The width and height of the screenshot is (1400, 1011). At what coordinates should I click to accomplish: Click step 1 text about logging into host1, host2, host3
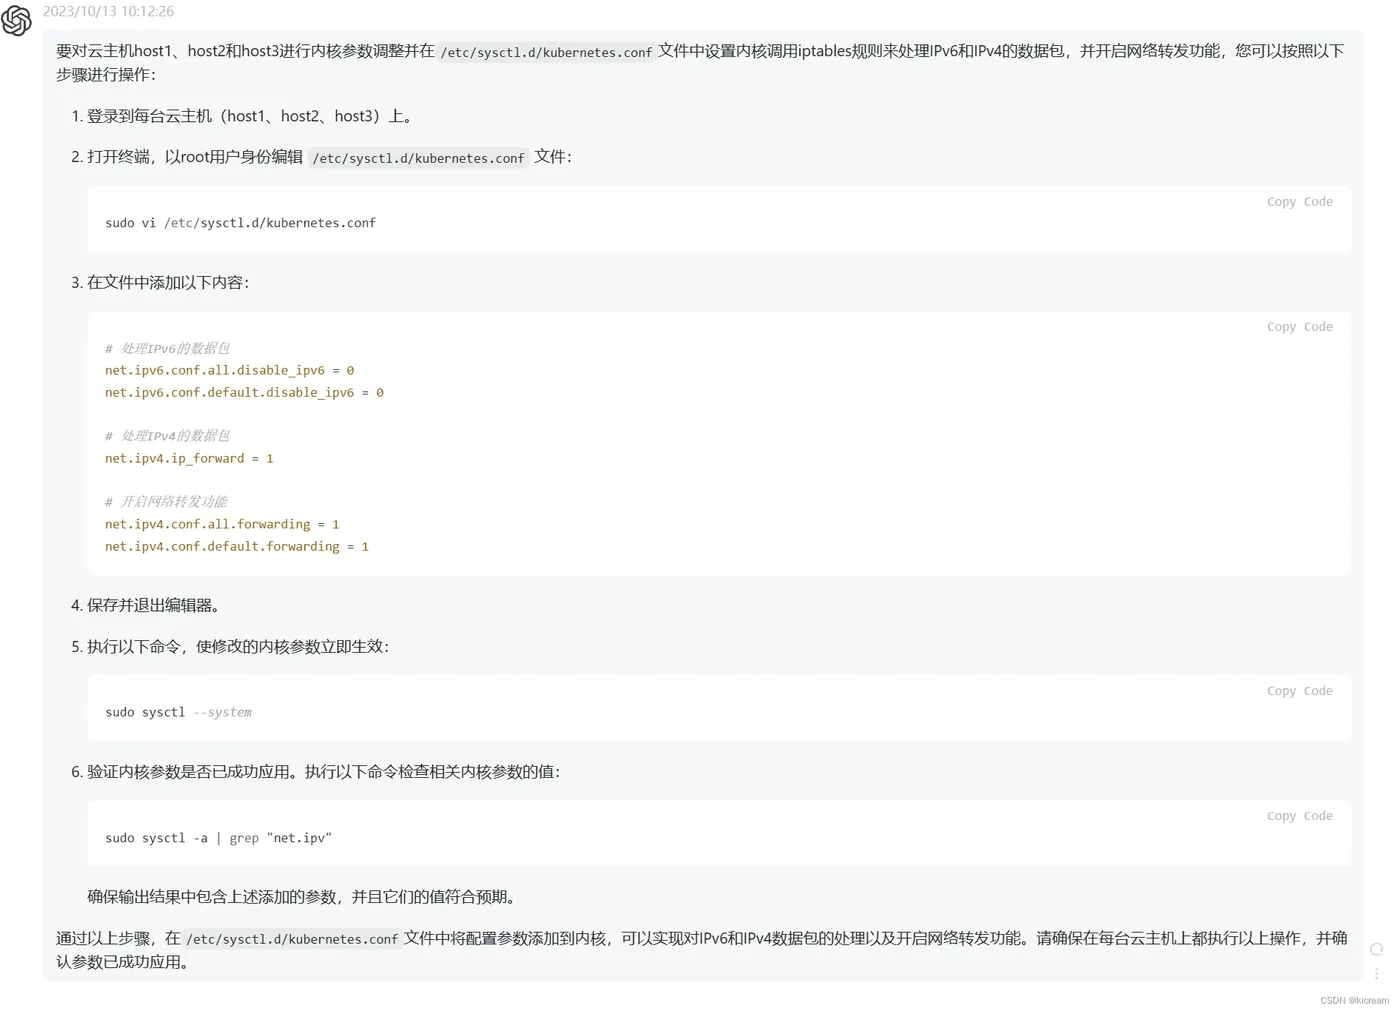252,116
